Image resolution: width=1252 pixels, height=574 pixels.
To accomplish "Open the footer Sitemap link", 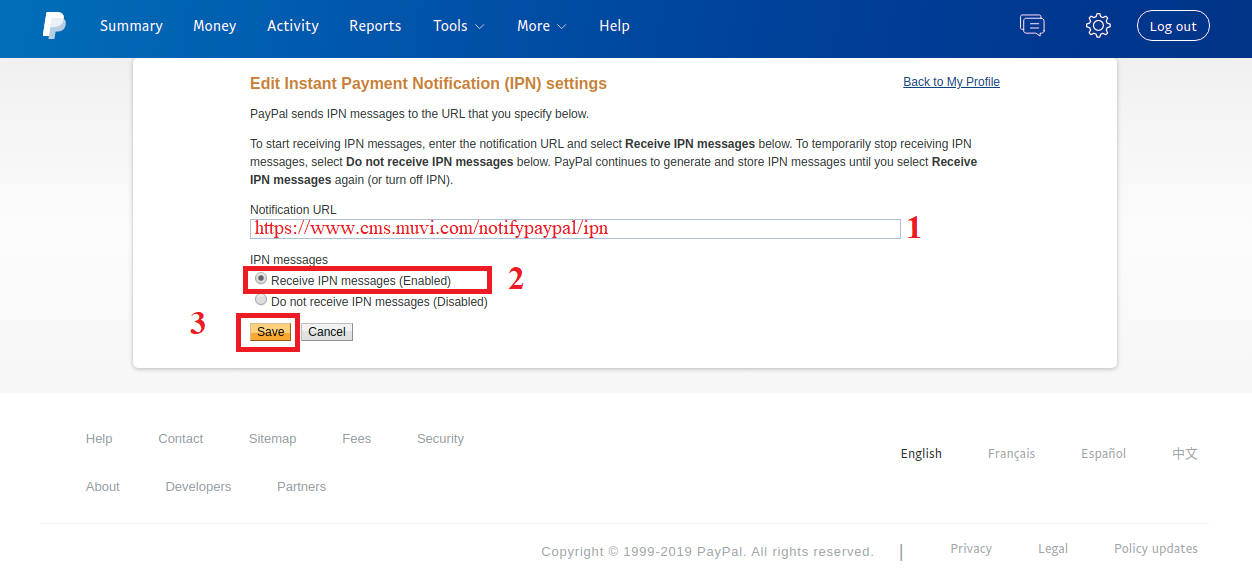I will click(x=272, y=439).
